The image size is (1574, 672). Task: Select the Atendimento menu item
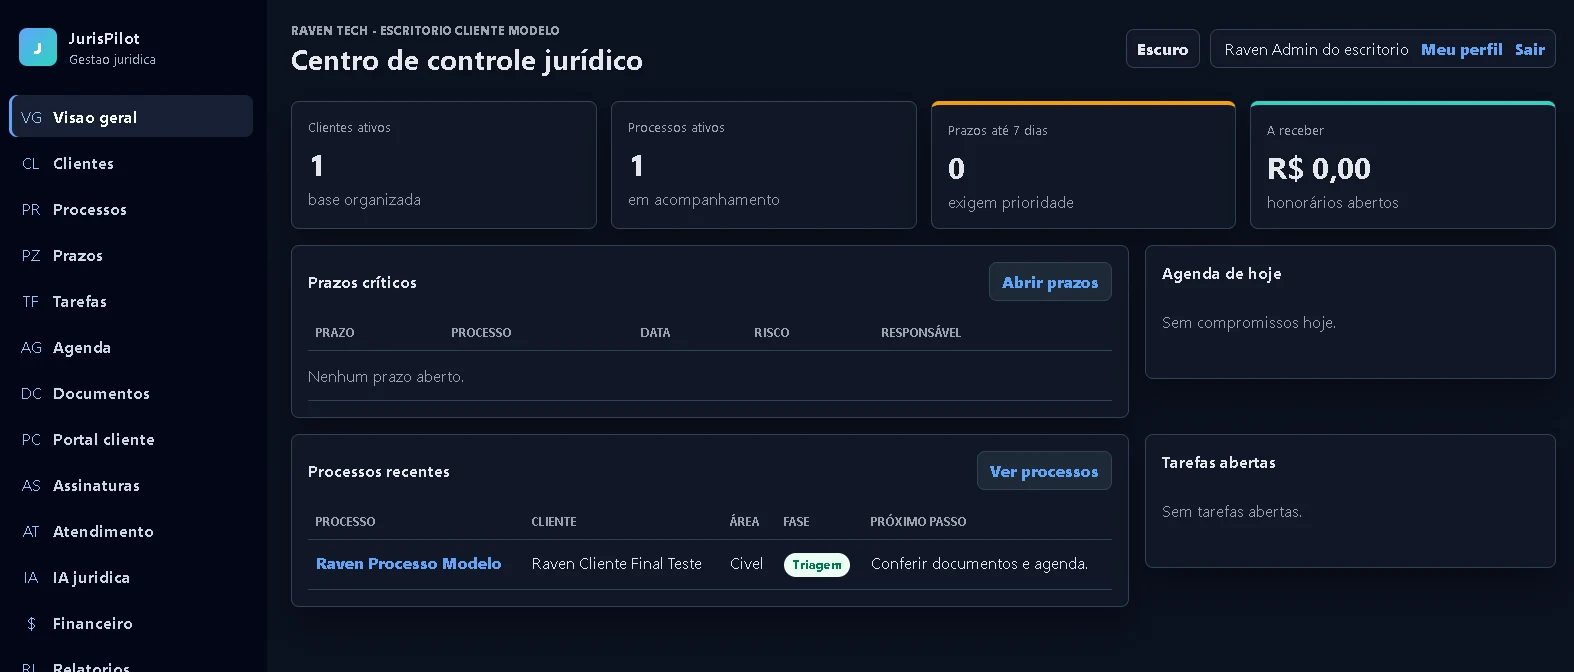(131, 531)
